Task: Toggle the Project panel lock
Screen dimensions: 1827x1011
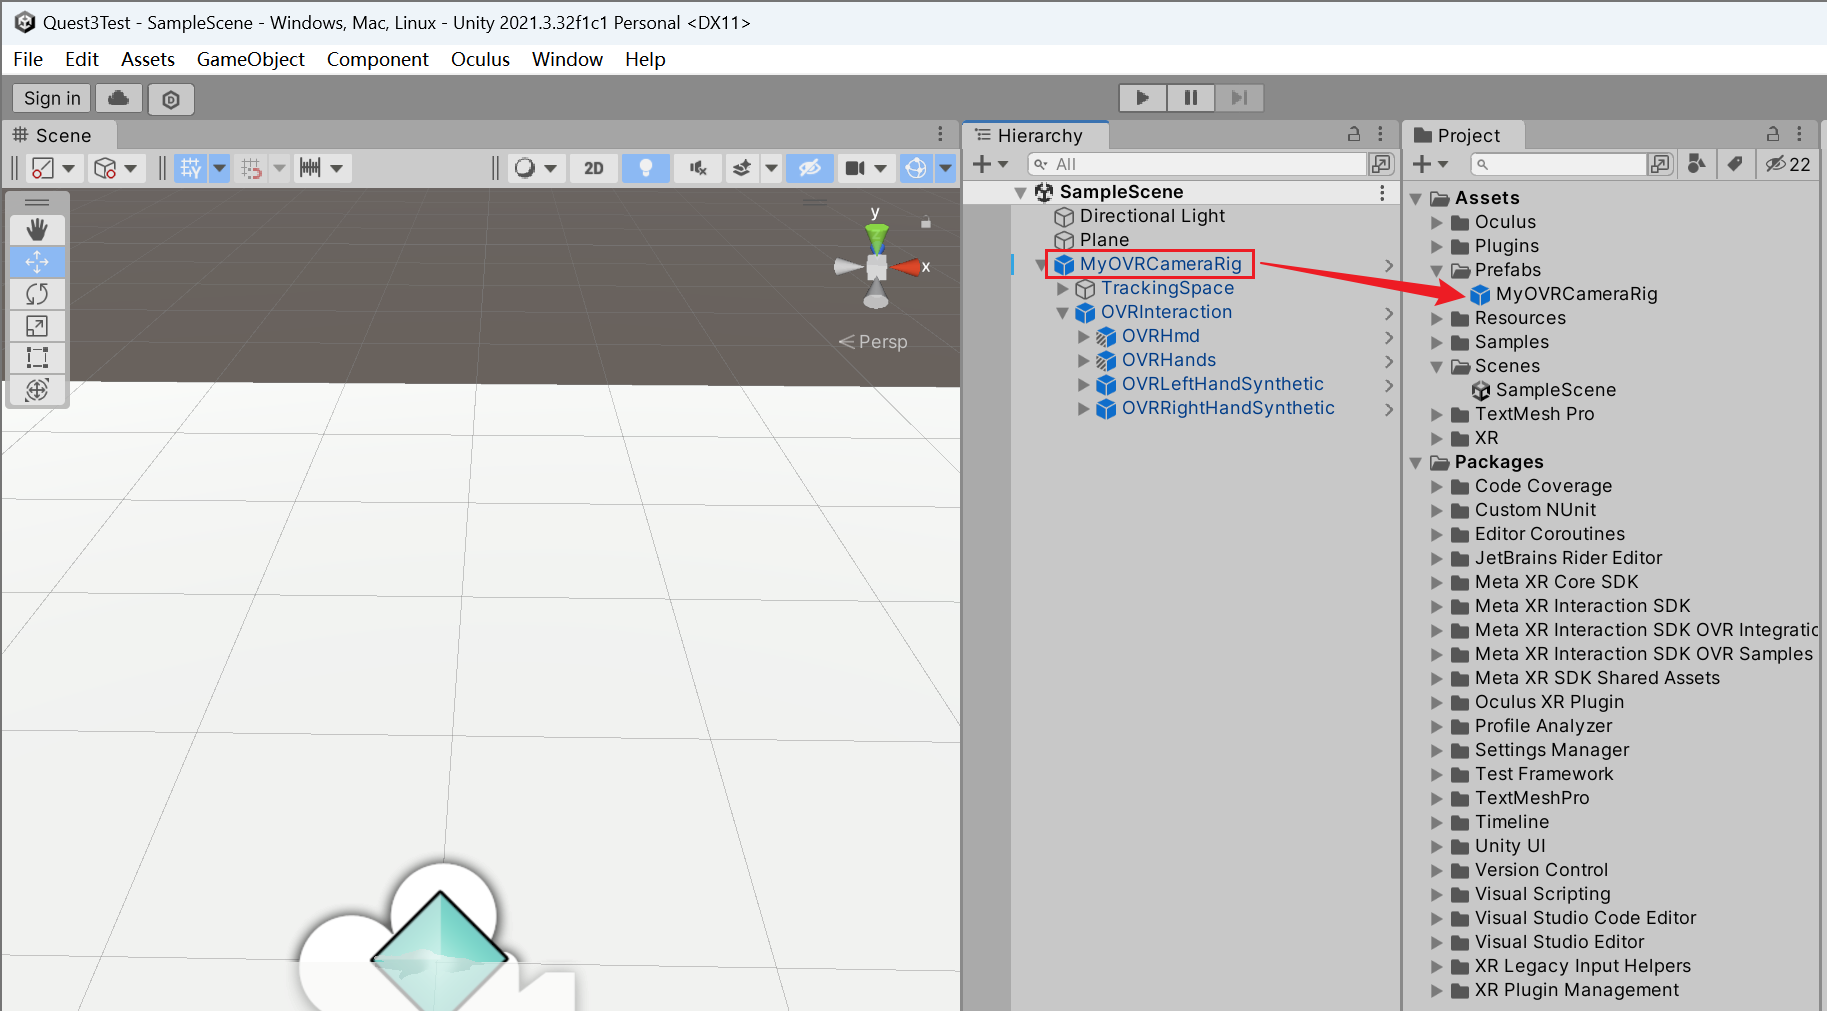Action: point(1773,134)
